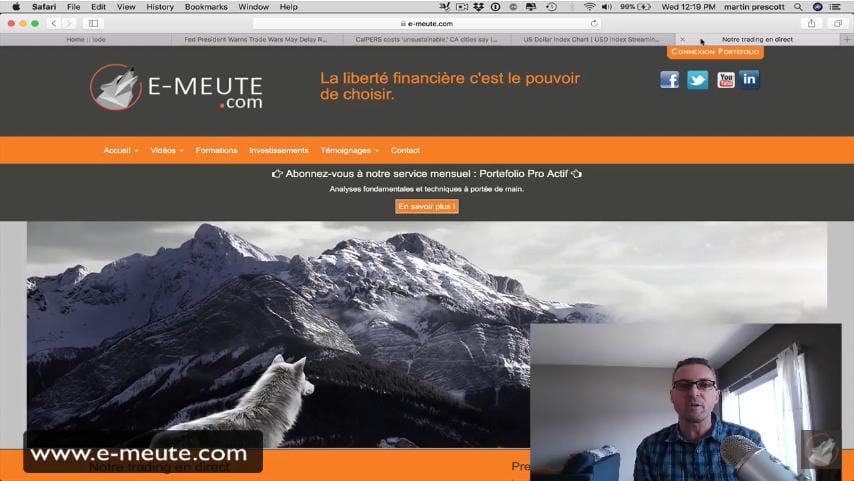Viewport: 854px width, 481px height.
Task: Open Spotlight search in menu bar
Action: click(798, 7)
